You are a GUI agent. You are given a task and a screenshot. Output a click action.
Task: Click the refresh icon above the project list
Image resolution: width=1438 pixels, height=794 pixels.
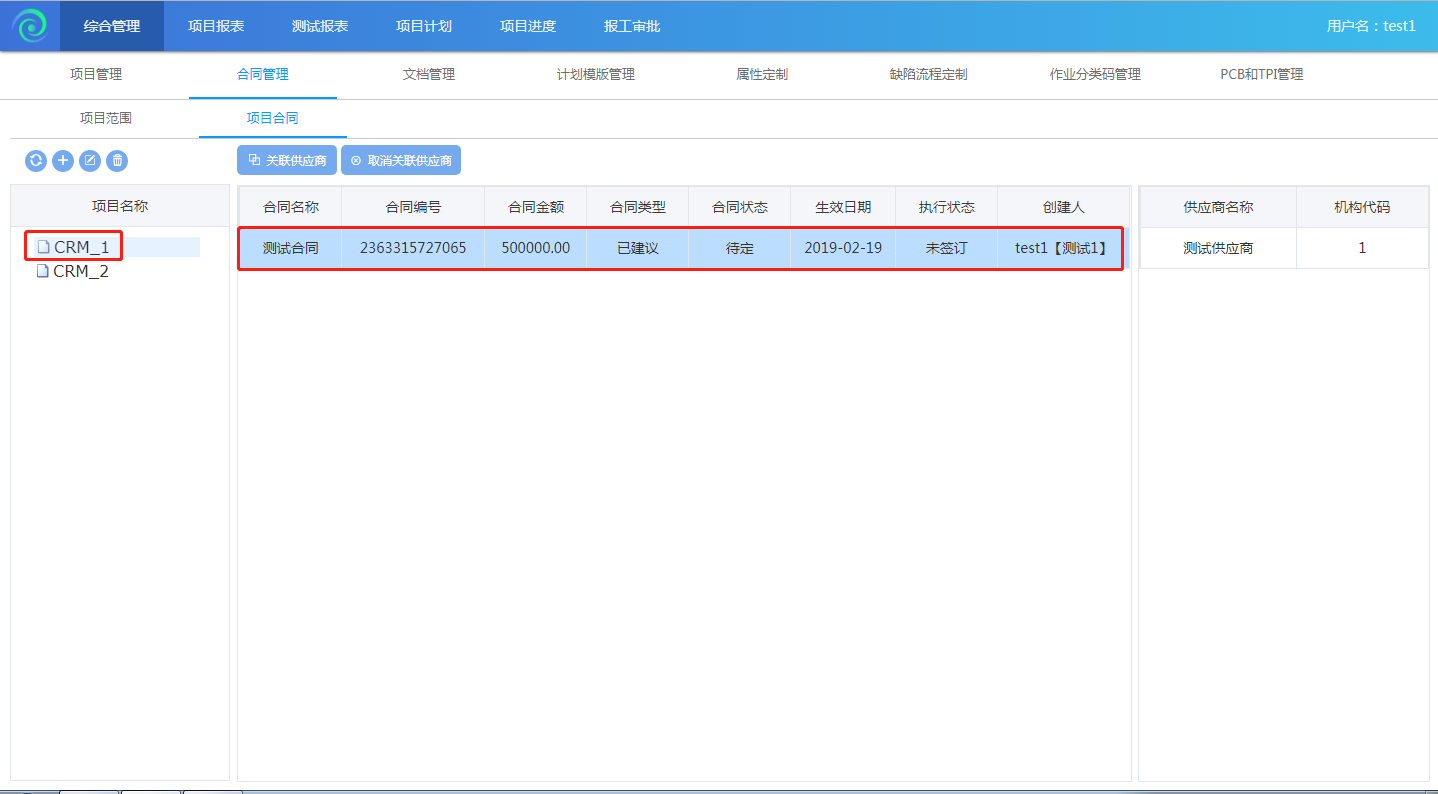tap(36, 161)
